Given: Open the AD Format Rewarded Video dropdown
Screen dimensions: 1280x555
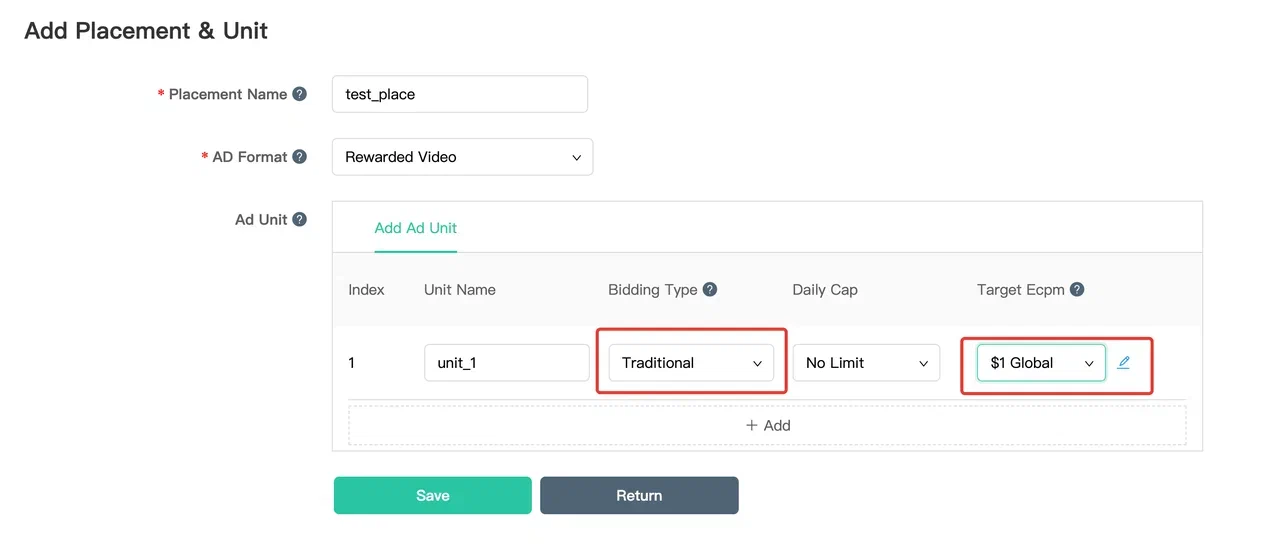Looking at the screenshot, I should pyautogui.click(x=462, y=157).
